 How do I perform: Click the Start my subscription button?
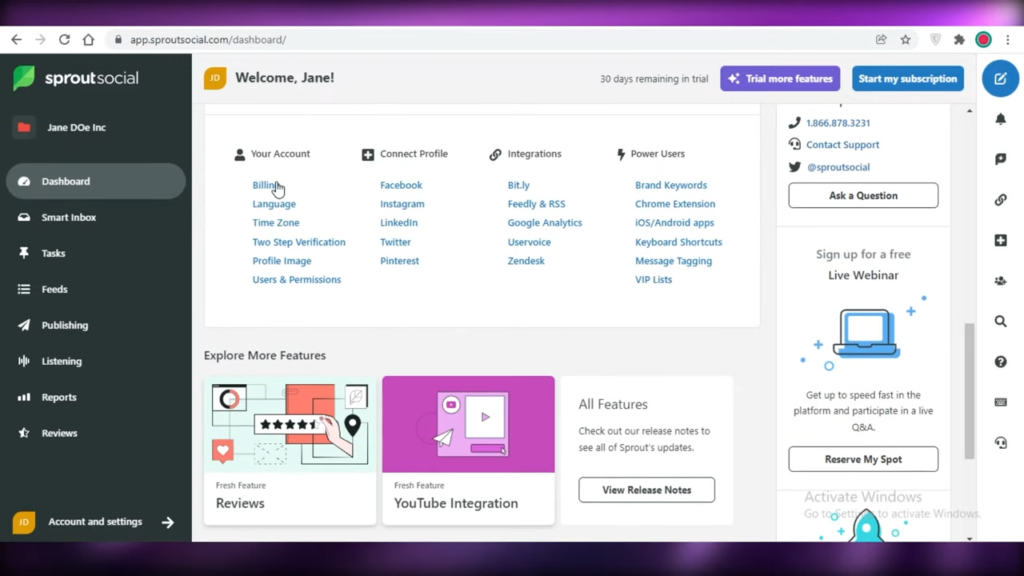[x=908, y=78]
